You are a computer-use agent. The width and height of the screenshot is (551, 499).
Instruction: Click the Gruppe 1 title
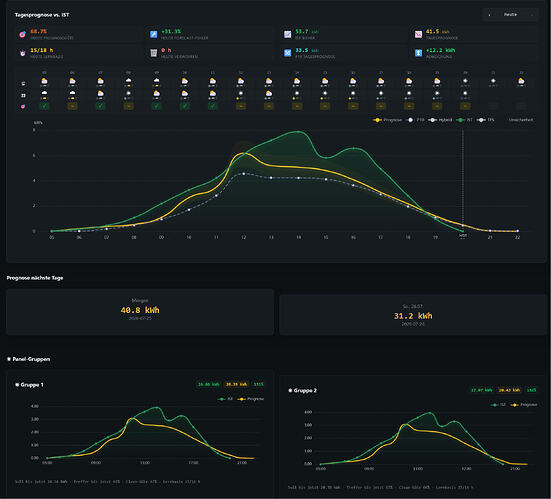tap(30, 385)
